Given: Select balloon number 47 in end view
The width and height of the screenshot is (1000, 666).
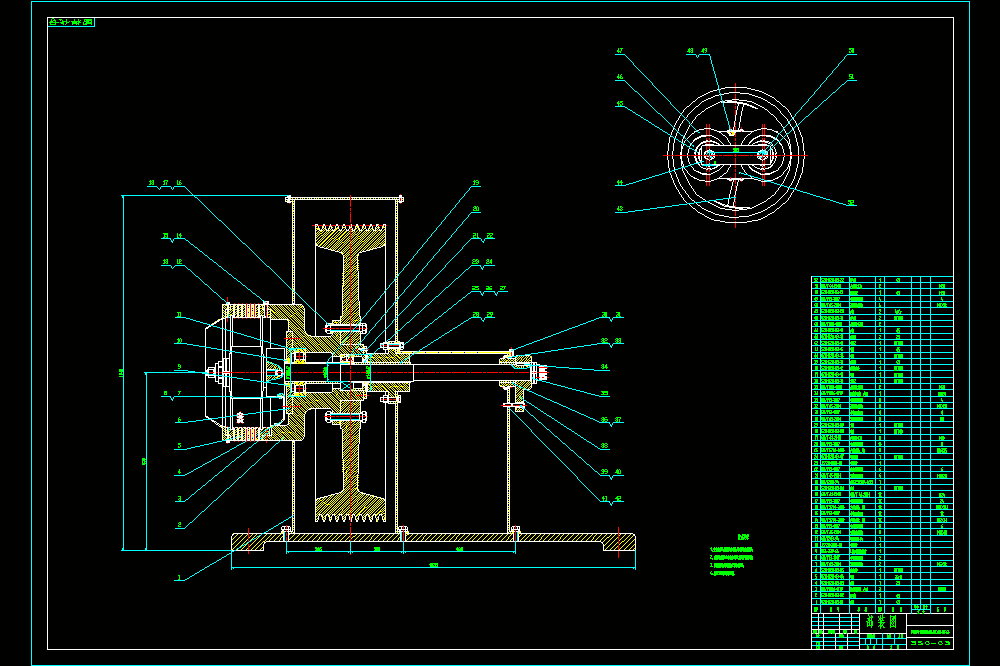Looking at the screenshot, I should click(x=619, y=51).
